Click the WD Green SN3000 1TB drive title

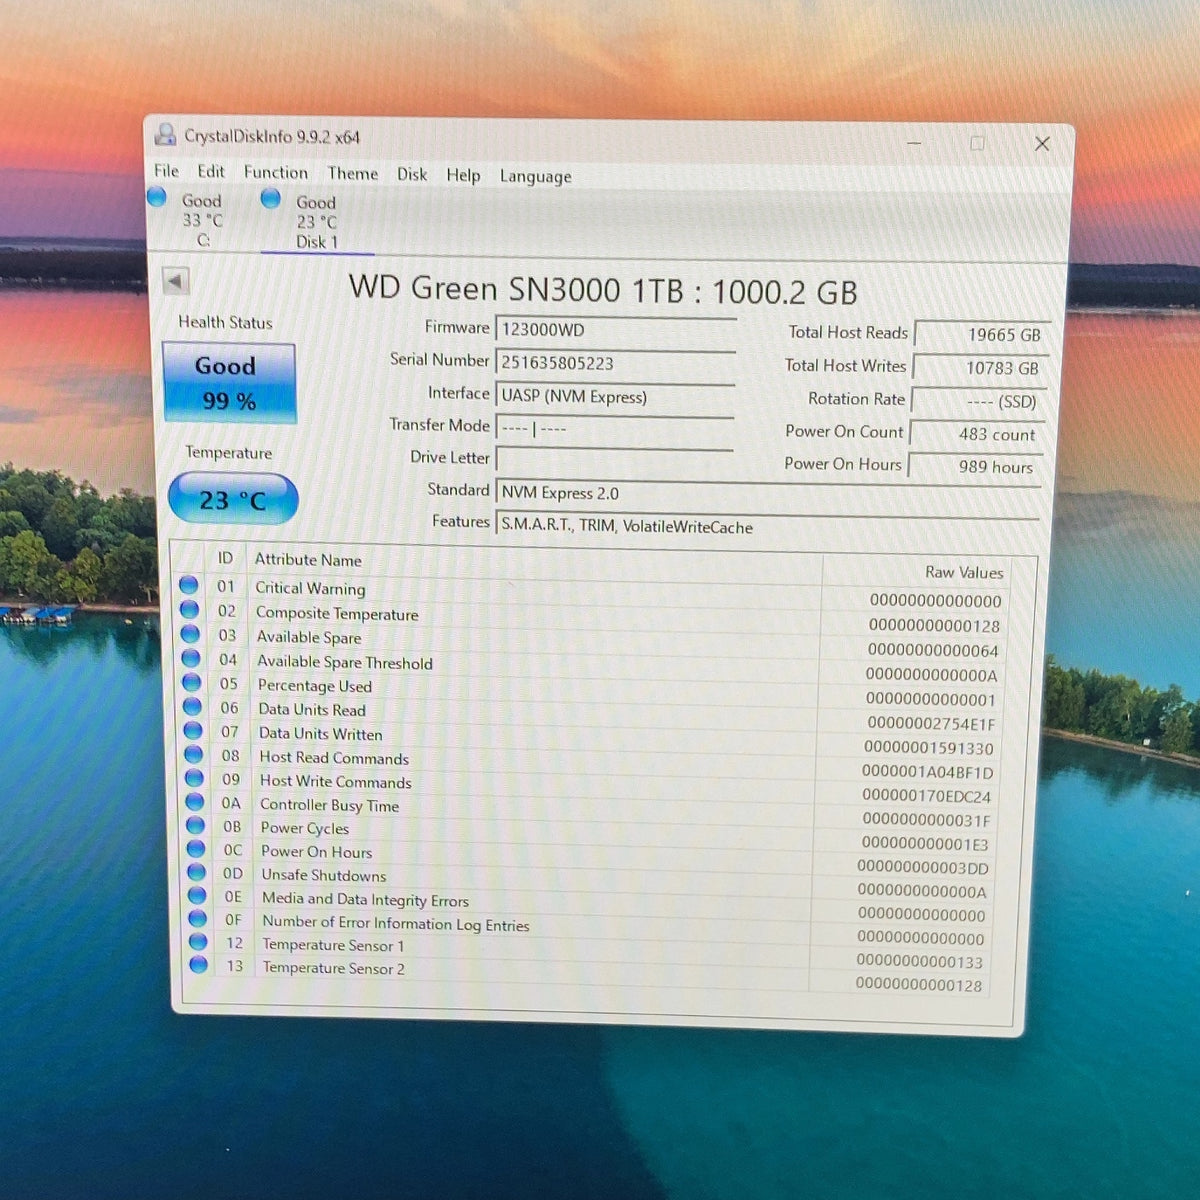point(603,290)
